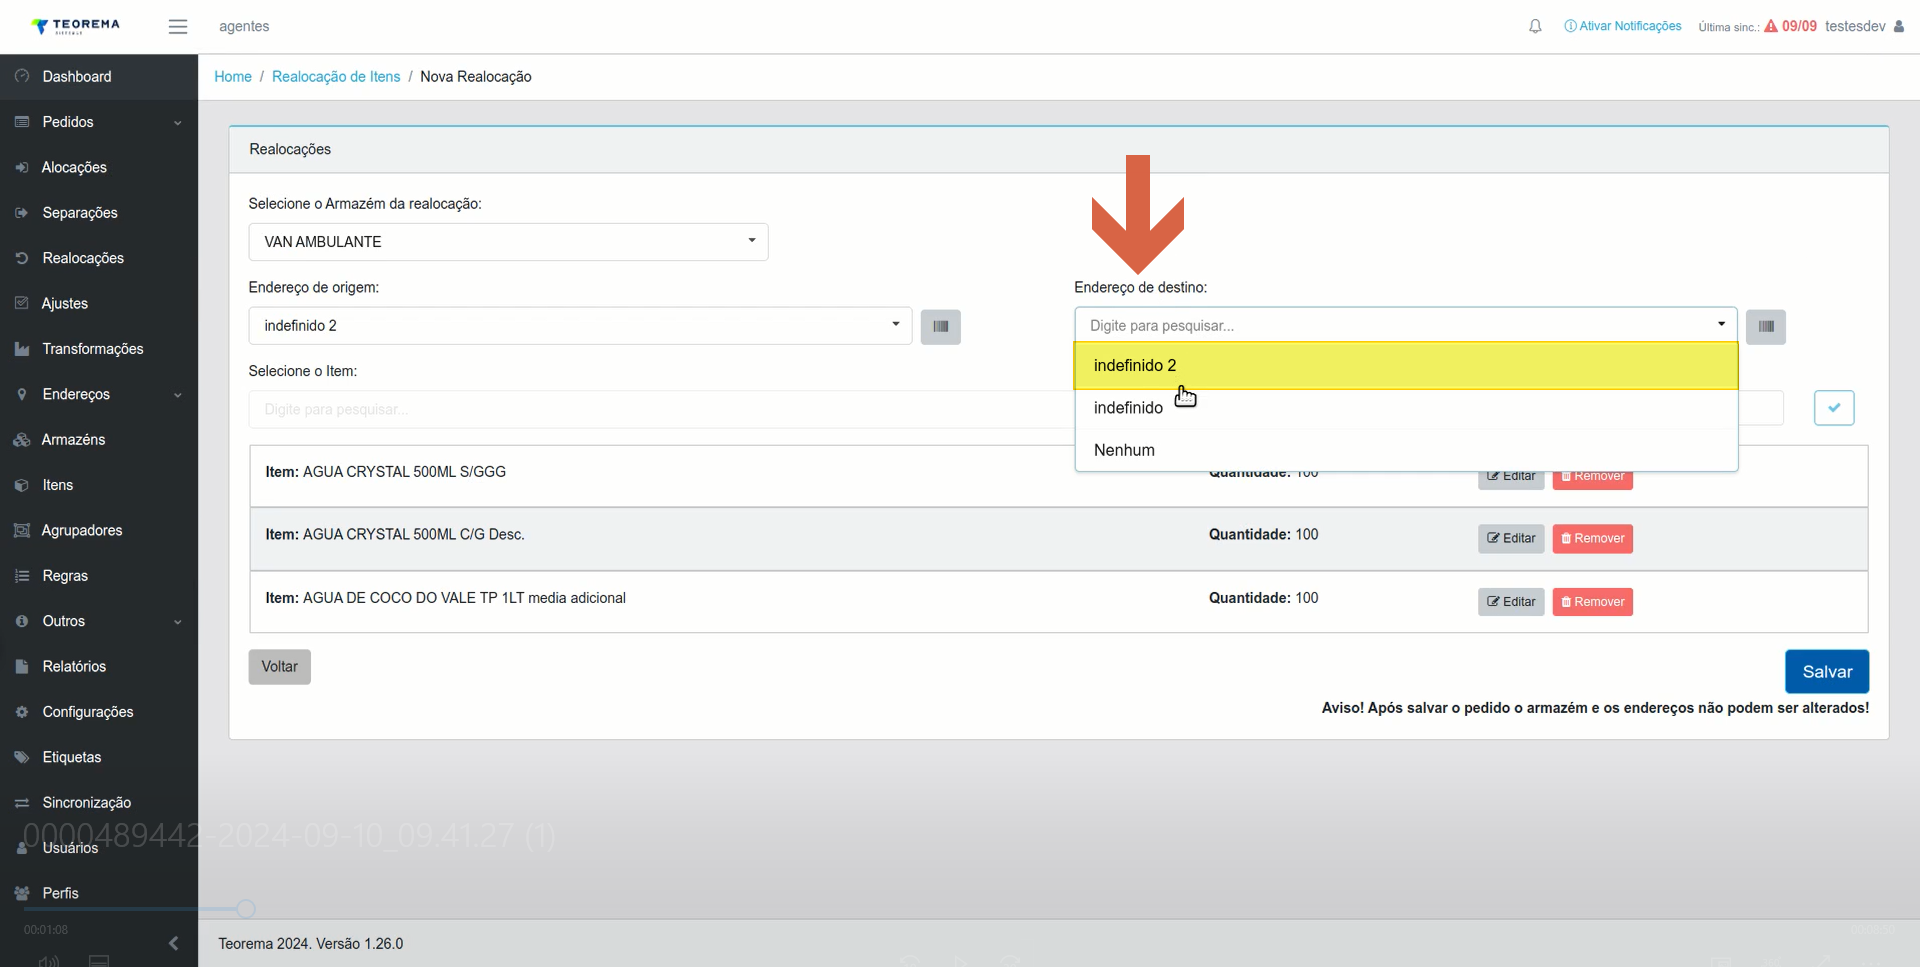Click the Voltar button
1920x967 pixels.
click(280, 667)
